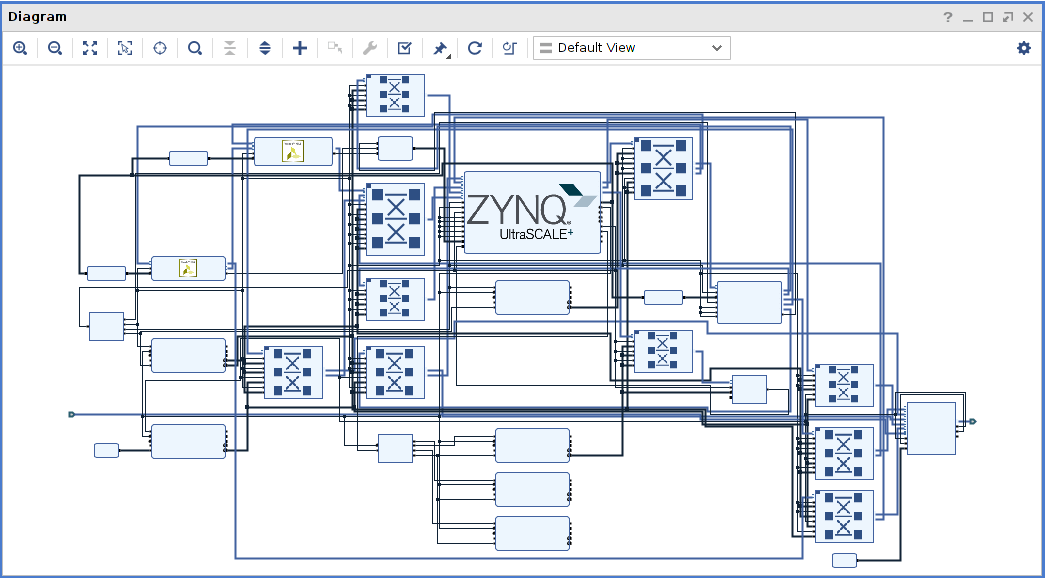
Task: Float the Diagram window
Action: coord(1008,17)
